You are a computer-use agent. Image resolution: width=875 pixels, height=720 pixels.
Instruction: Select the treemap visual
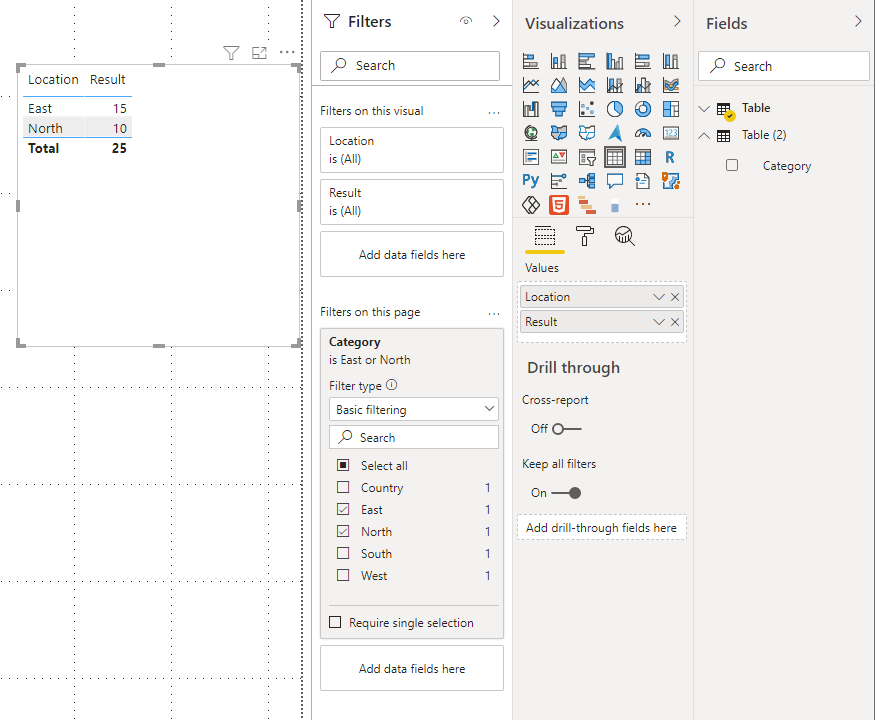671,109
